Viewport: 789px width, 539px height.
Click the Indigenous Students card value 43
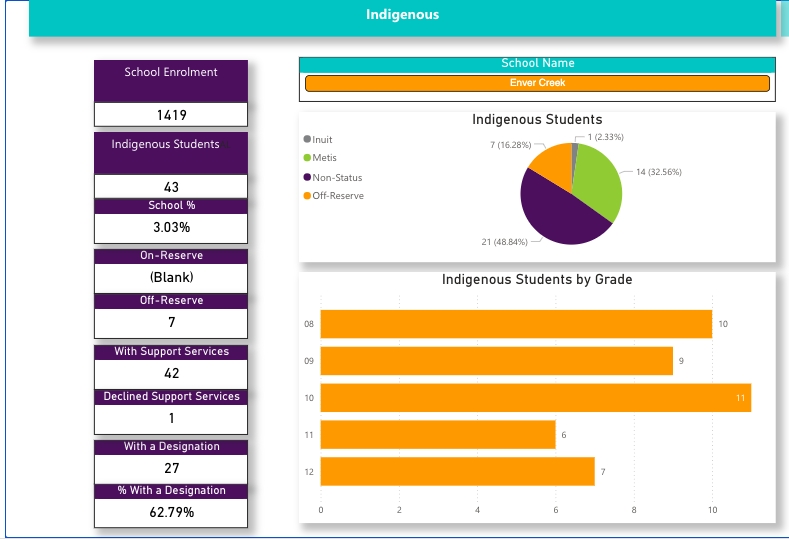click(170, 187)
